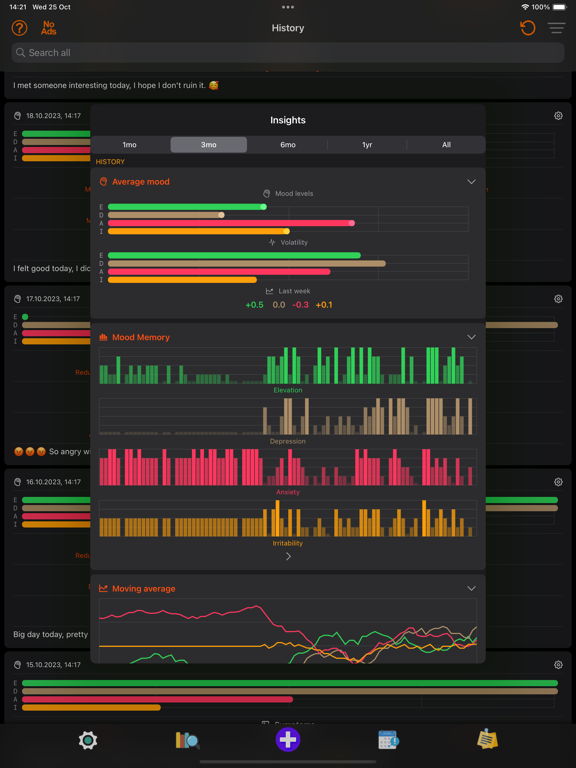Tap the Mood levels label
Image resolution: width=576 pixels, height=768 pixels.
pos(294,193)
